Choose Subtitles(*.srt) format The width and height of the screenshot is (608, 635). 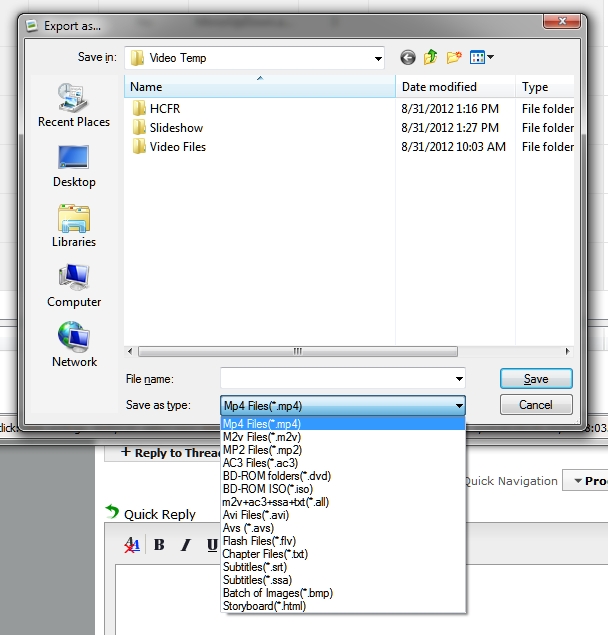[x=343, y=567]
